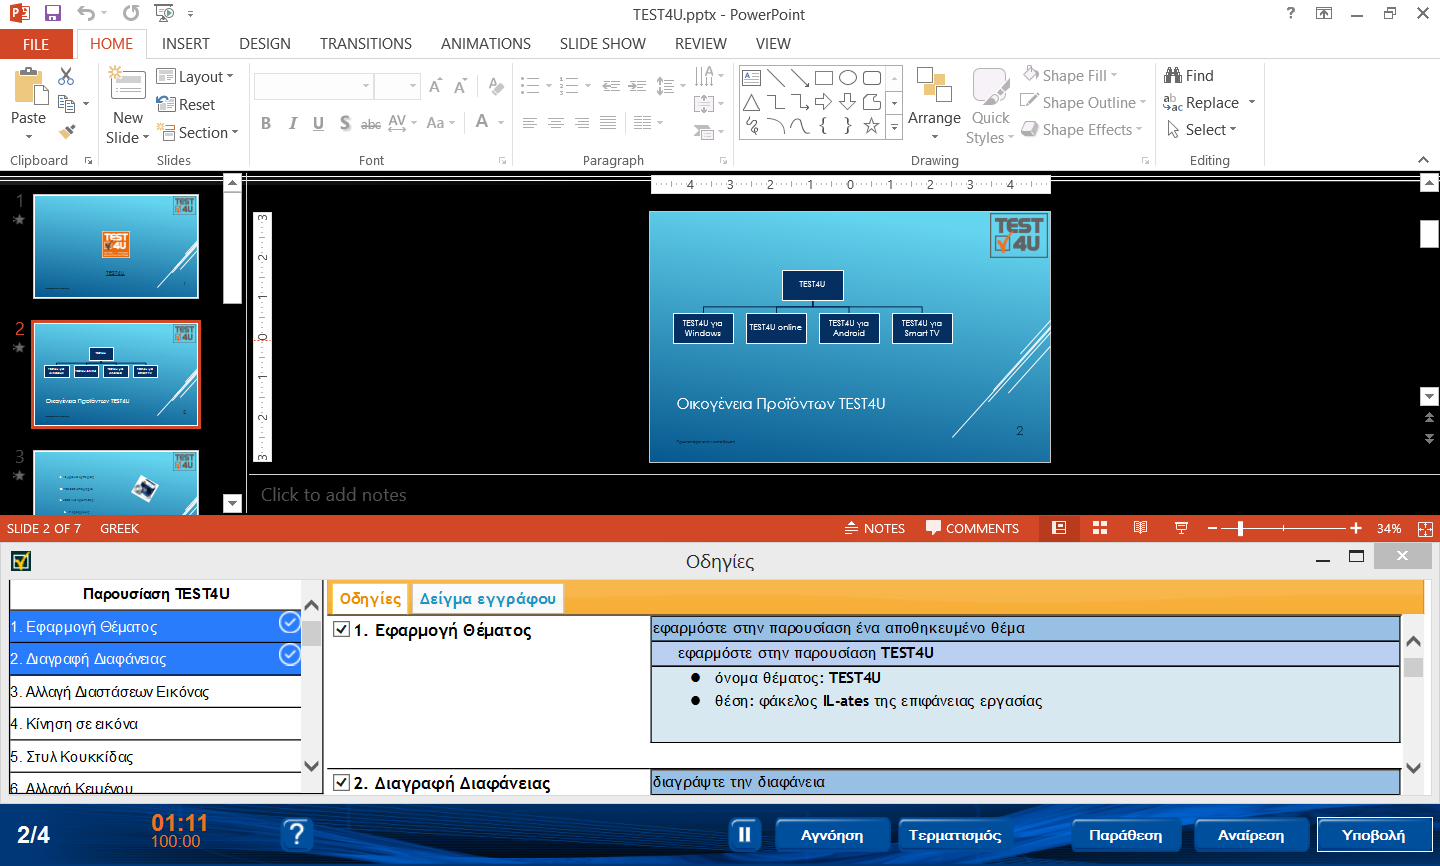This screenshot has width=1440, height=866.
Task: Open the TRANSITIONS ribbon tab
Action: coord(366,44)
